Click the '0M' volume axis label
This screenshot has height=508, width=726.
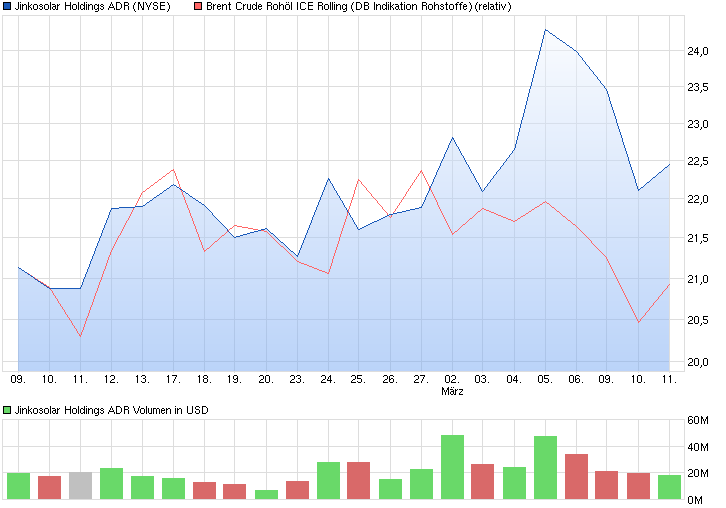pos(695,500)
